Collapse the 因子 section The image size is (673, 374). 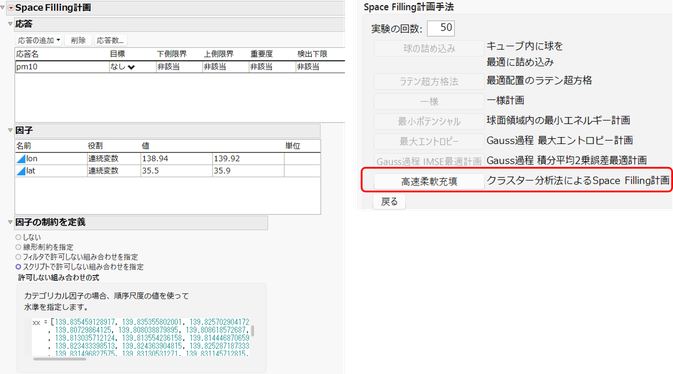[10, 130]
